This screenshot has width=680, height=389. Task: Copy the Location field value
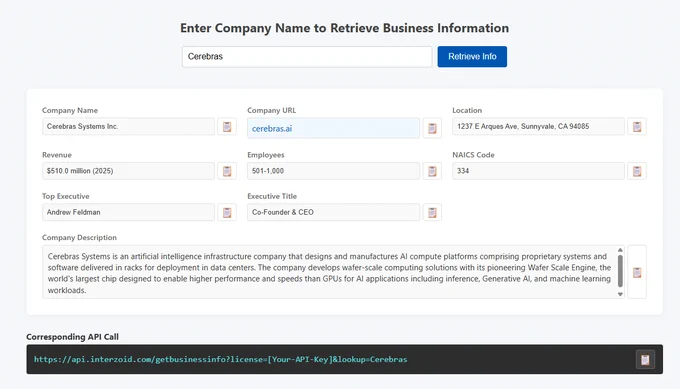click(x=637, y=127)
